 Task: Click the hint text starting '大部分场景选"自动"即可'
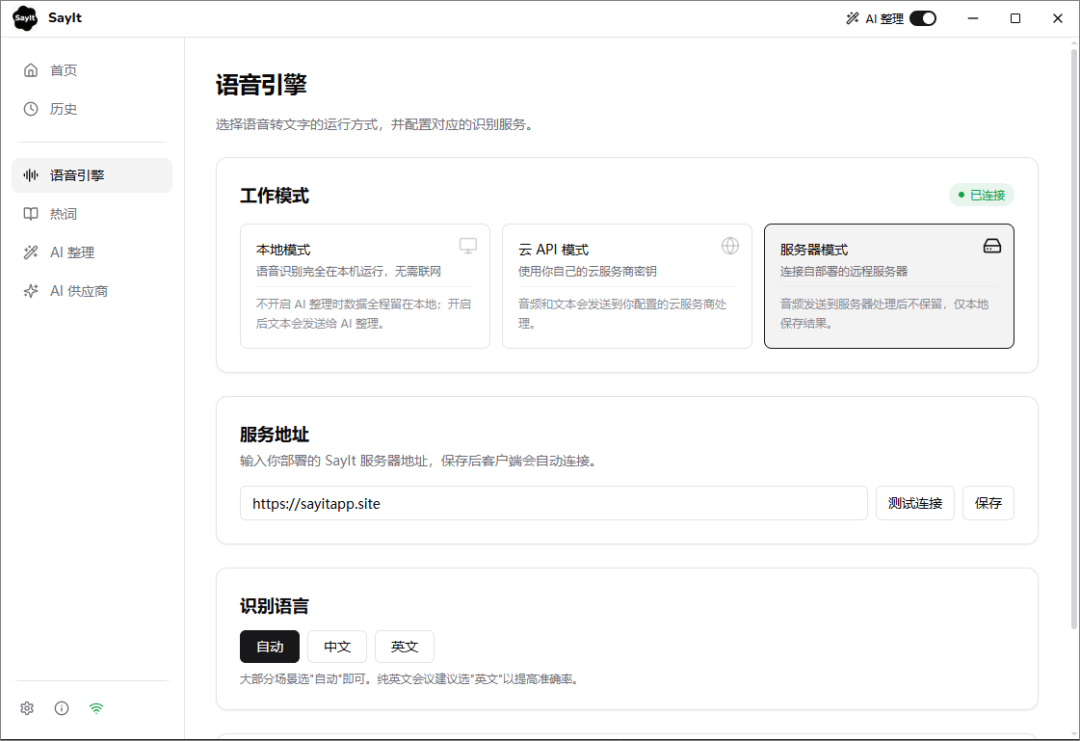click(411, 679)
